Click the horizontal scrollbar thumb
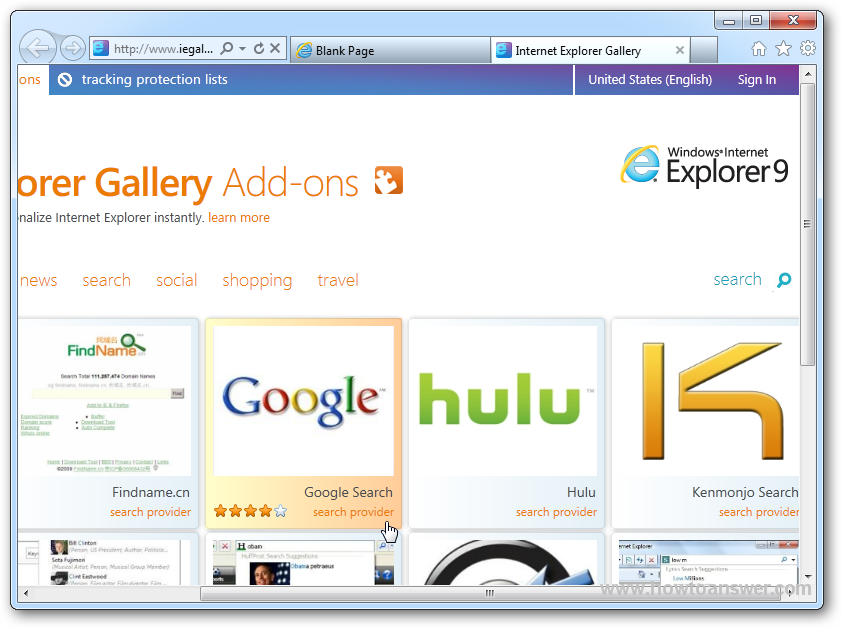Viewport: 842px width, 628px height. [x=489, y=593]
